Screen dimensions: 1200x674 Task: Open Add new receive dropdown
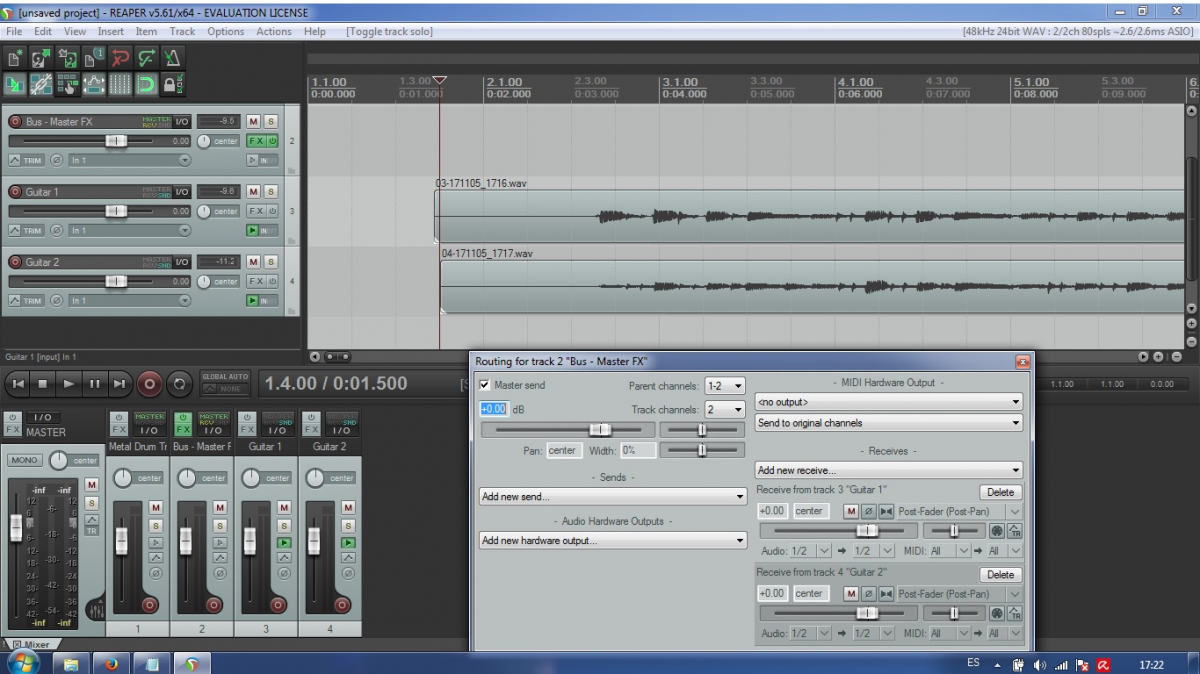click(888, 470)
